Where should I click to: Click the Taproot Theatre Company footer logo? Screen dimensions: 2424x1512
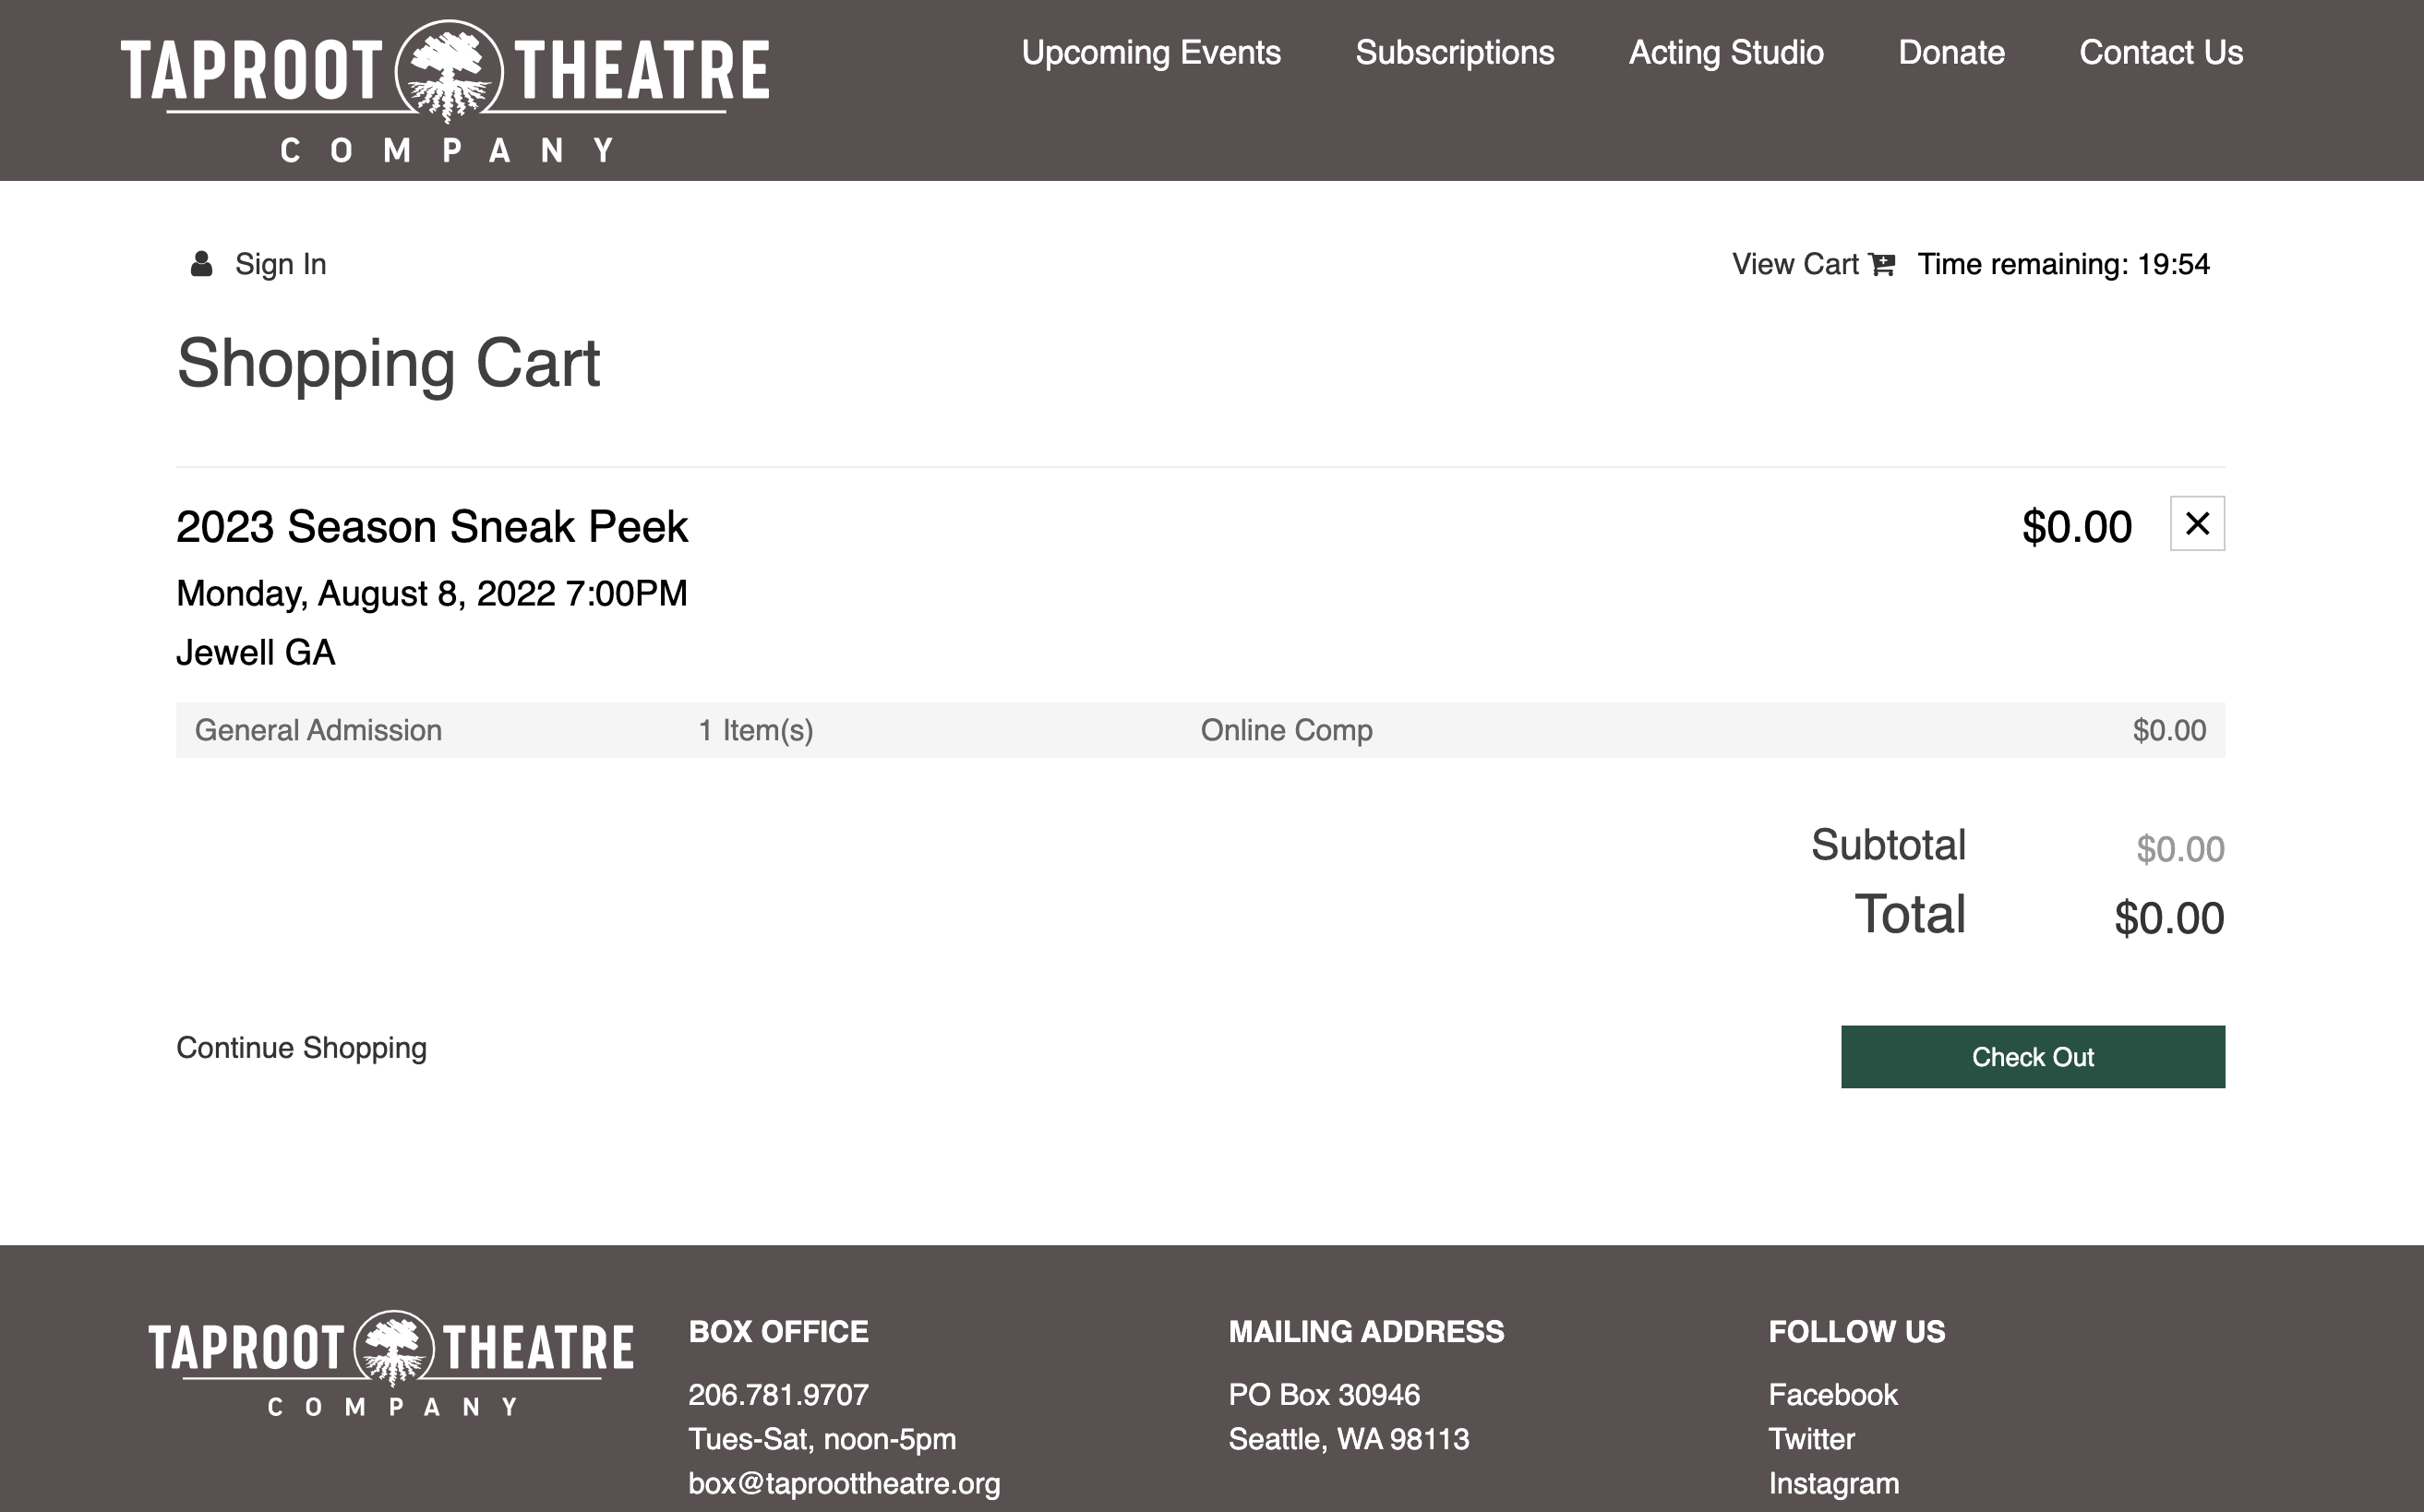(x=391, y=1364)
